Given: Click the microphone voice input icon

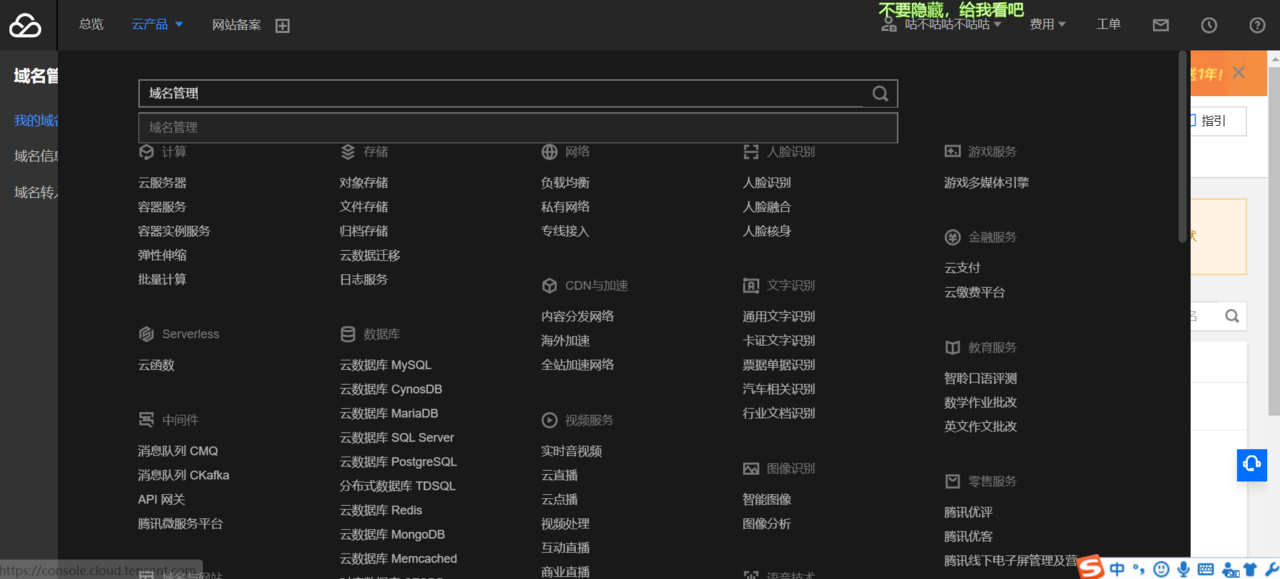Looking at the screenshot, I should (1183, 569).
